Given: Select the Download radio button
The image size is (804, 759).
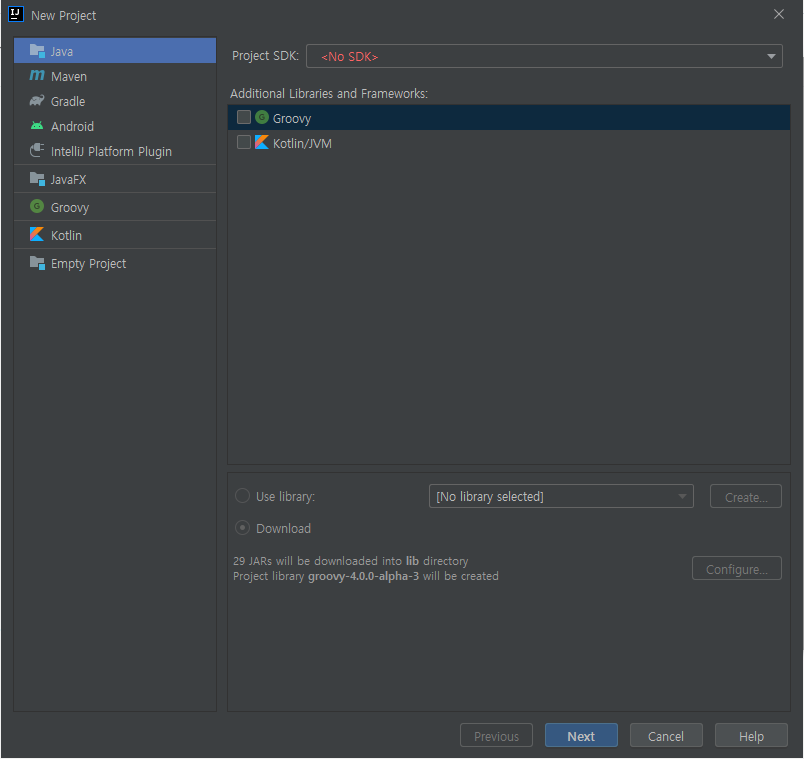Looking at the screenshot, I should click(x=242, y=528).
